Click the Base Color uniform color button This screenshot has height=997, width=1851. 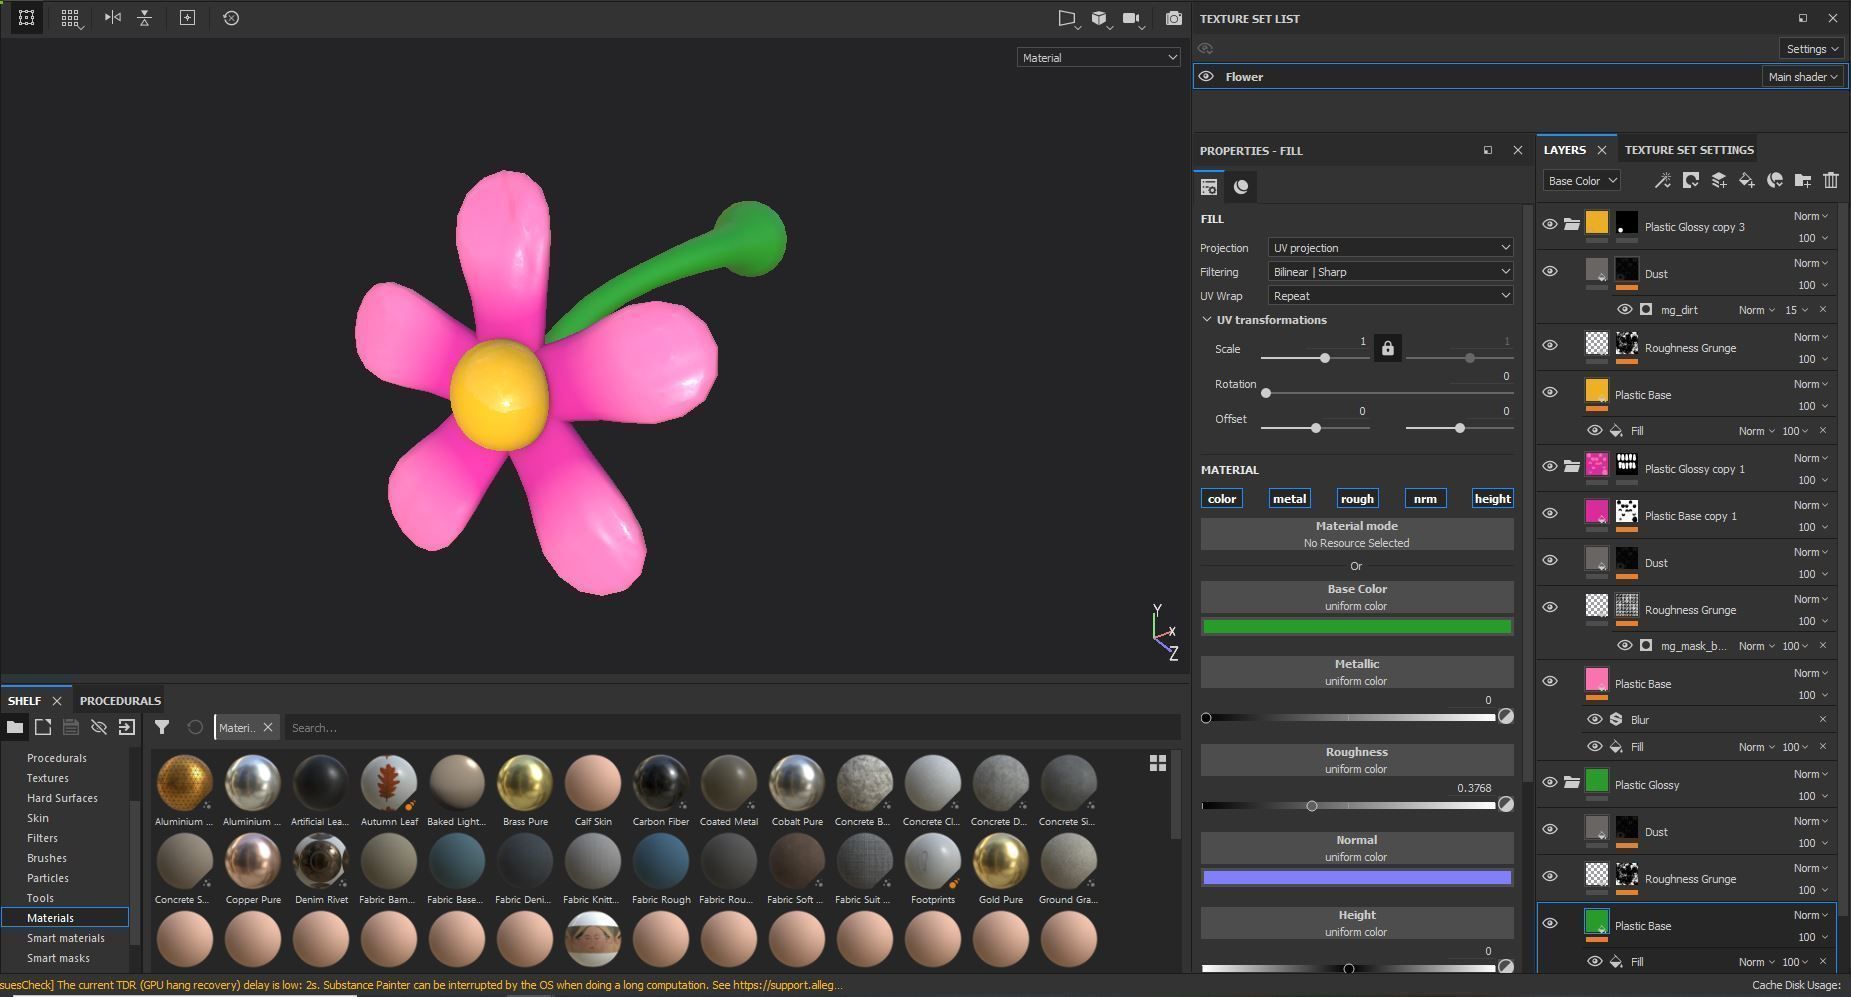coord(1357,597)
